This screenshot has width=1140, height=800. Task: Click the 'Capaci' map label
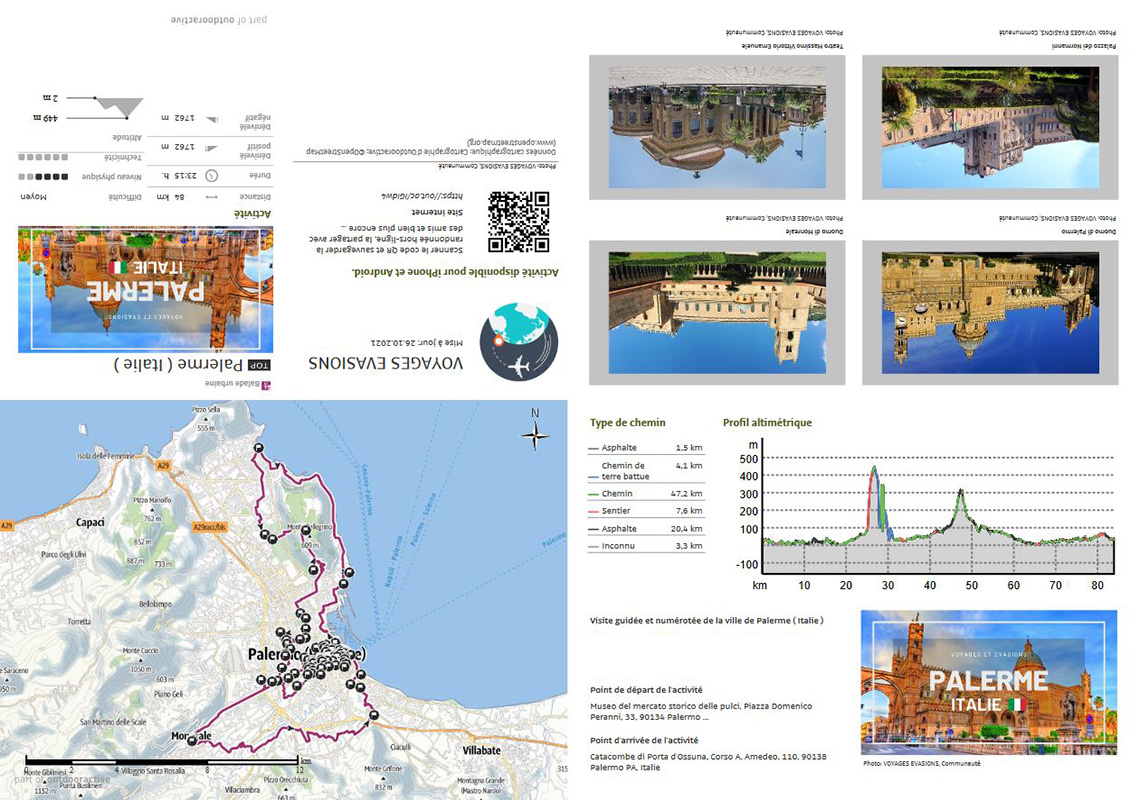click(90, 522)
